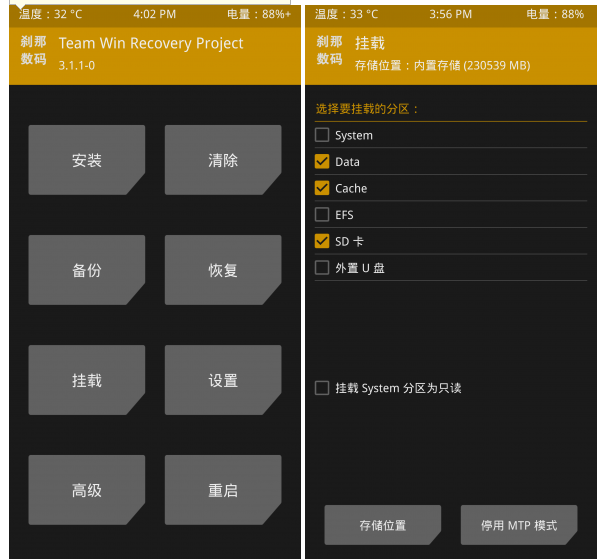Click the 温度：33 °C status text

[346, 14]
